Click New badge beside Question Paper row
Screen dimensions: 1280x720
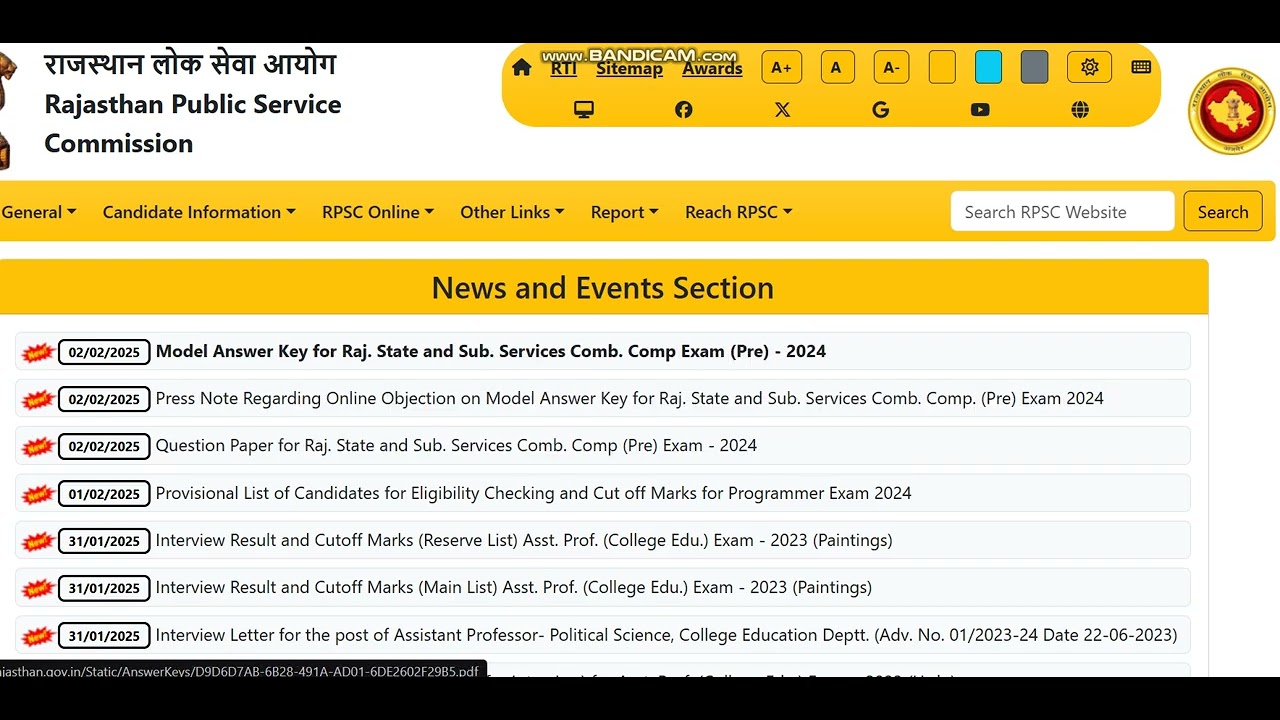pos(38,446)
